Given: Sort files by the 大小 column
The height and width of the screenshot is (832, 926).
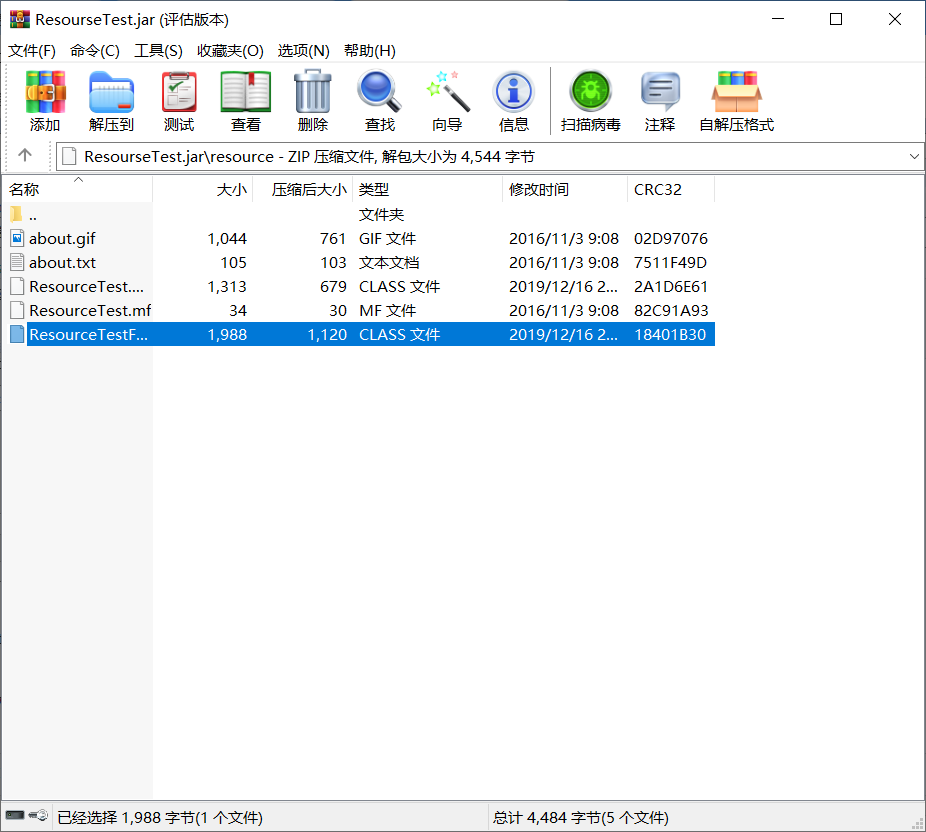Looking at the screenshot, I should (x=229, y=189).
